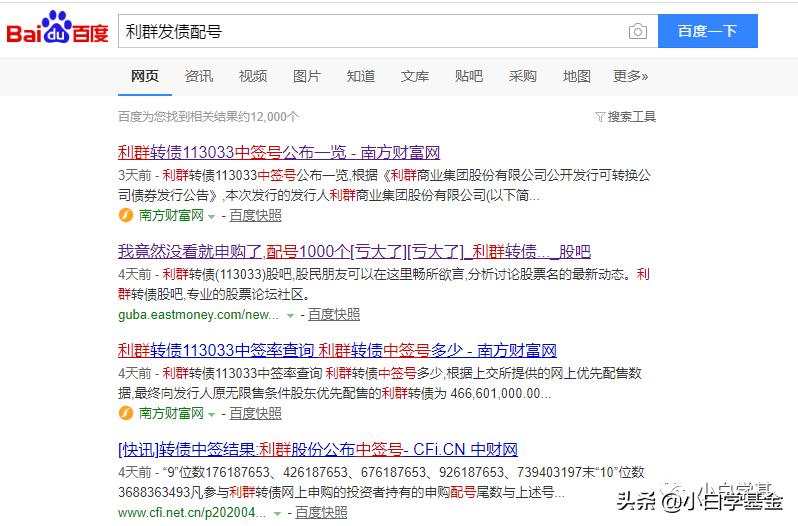798x526 pixels.
Task: Click snippet line 4天前 - 利群转债(113033)股吧,股民朋友
Action: pyautogui.click(x=384, y=275)
